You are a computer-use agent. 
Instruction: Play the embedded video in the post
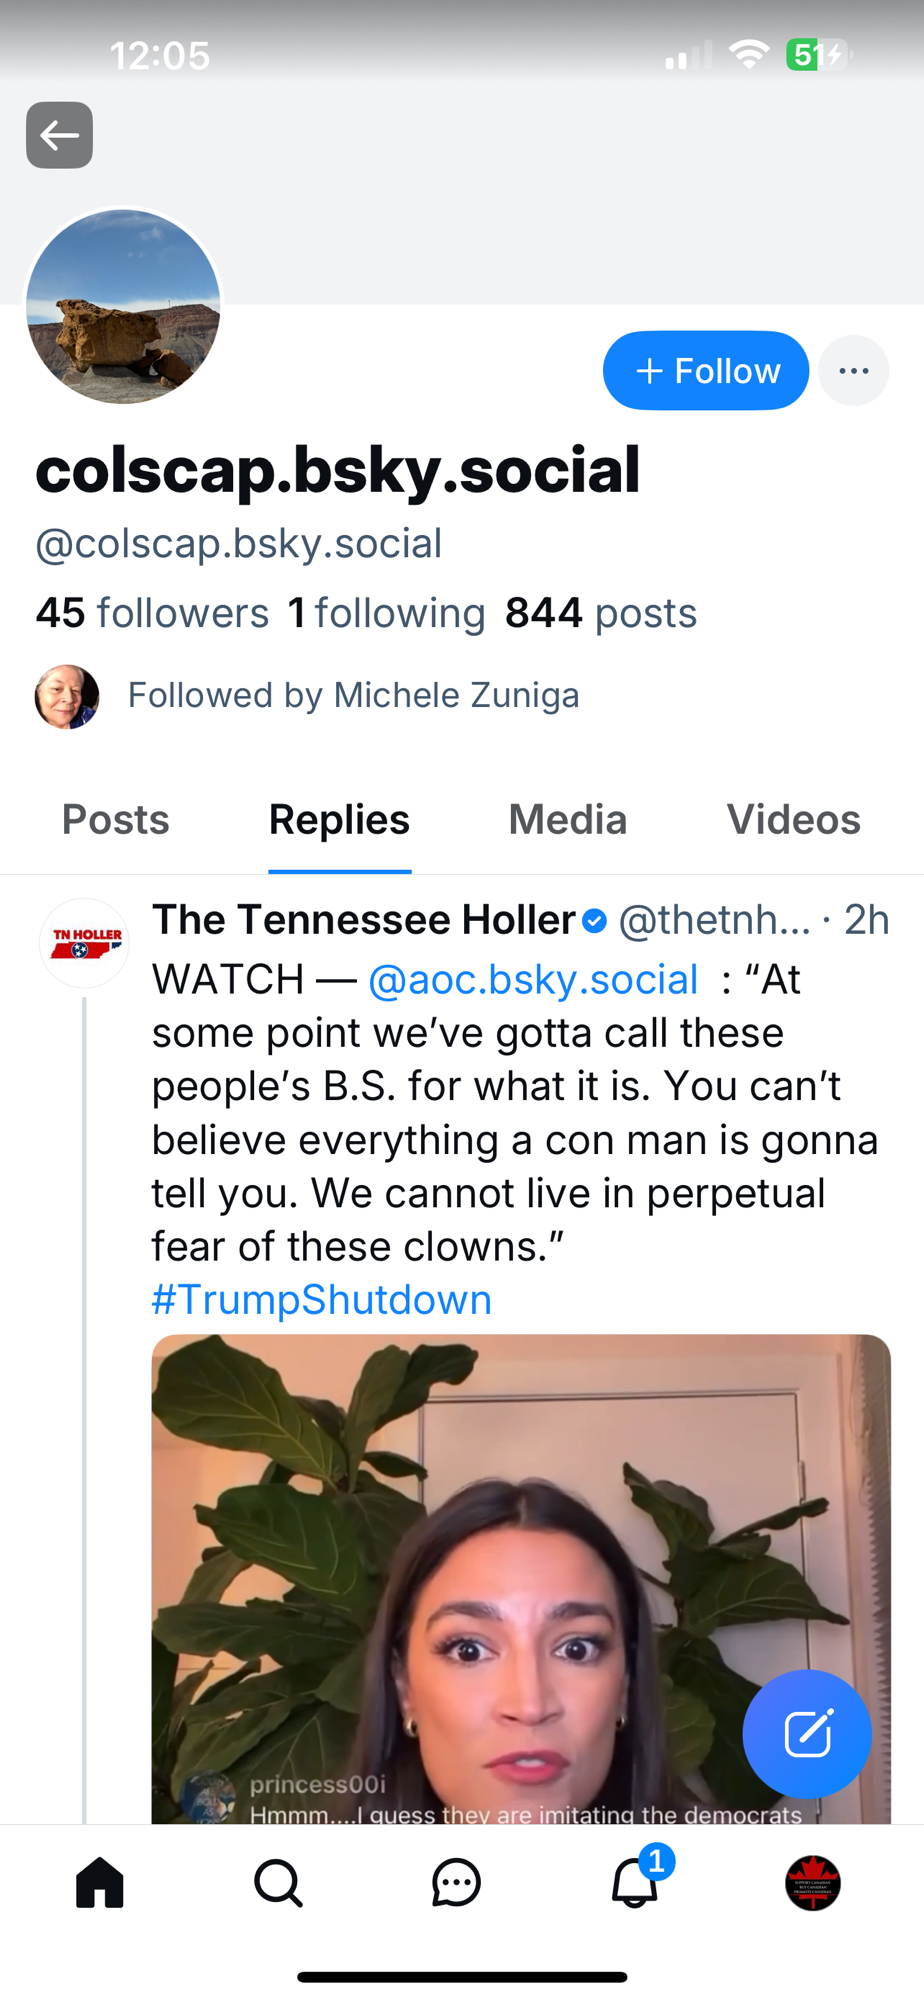[x=520, y=1580]
